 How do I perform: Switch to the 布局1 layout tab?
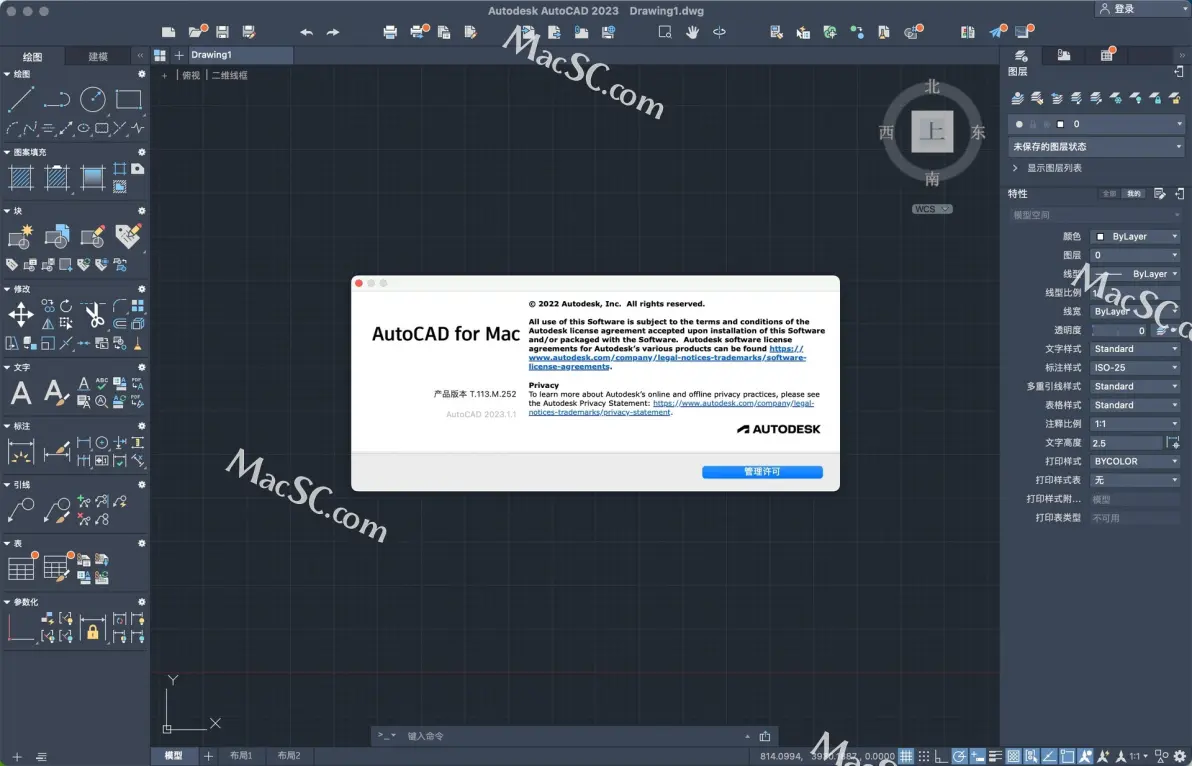(x=241, y=755)
